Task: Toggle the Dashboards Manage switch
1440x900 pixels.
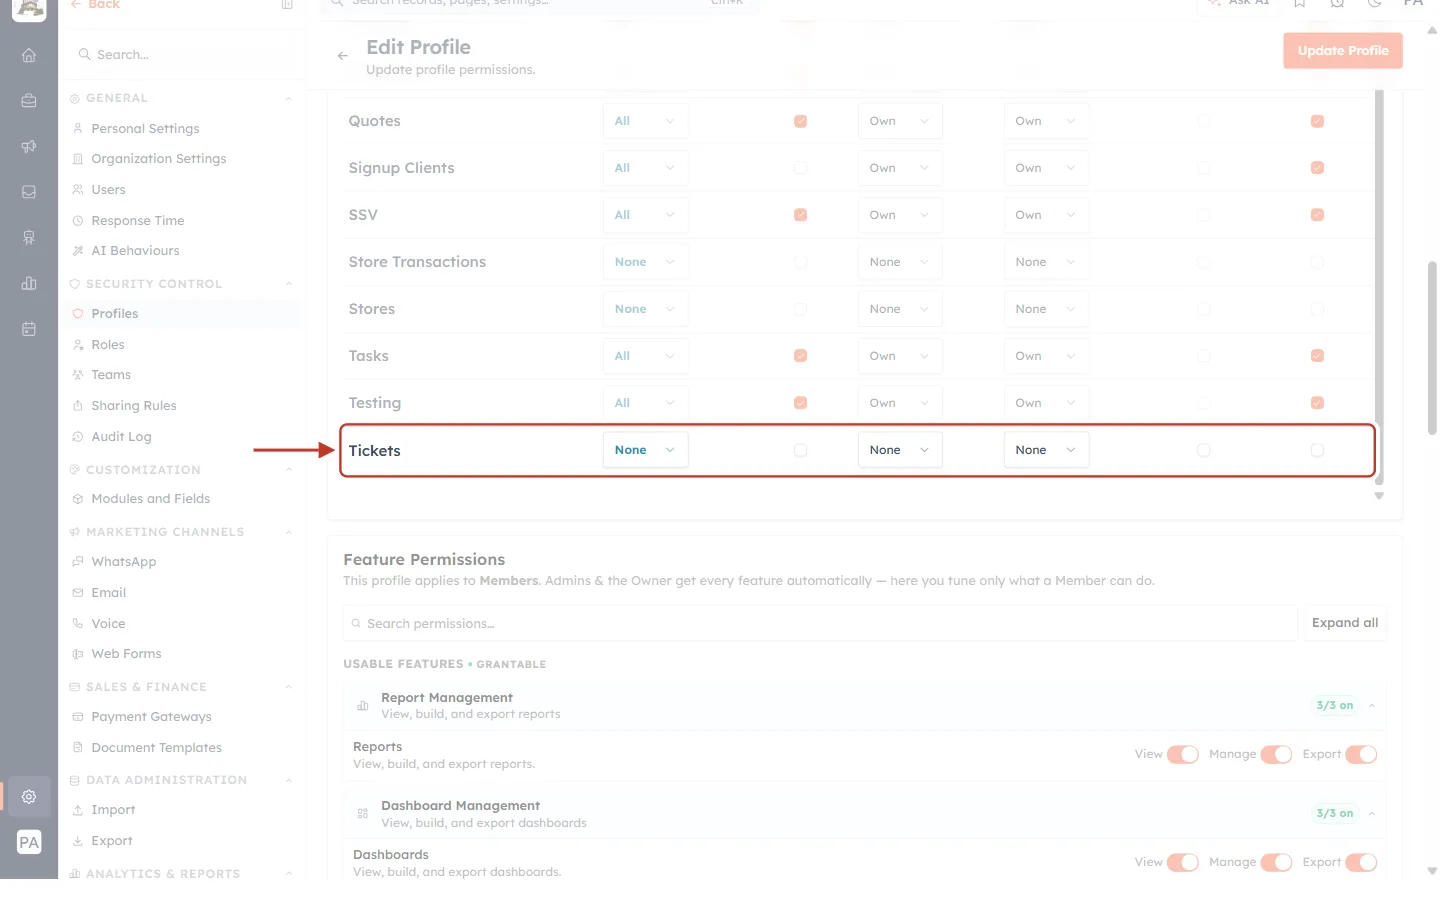Action: (x=1276, y=863)
